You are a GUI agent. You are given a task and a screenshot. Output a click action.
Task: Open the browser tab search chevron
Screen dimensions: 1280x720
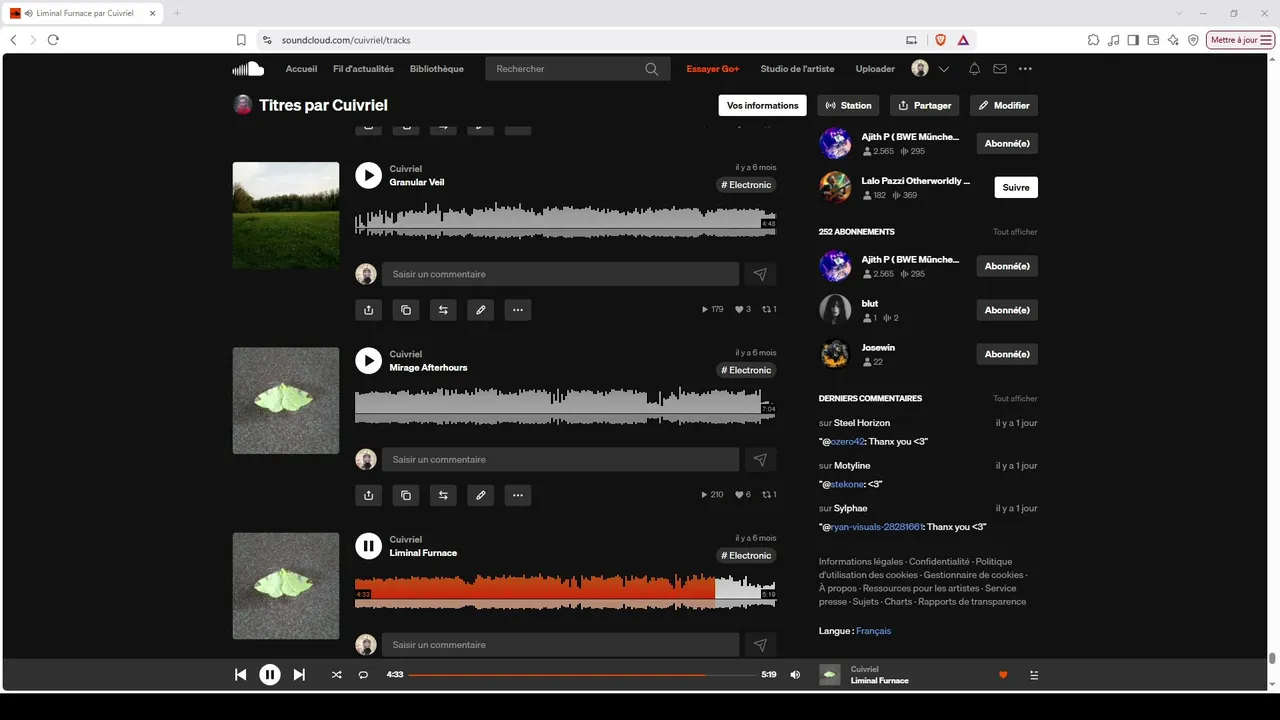pyautogui.click(x=1179, y=13)
